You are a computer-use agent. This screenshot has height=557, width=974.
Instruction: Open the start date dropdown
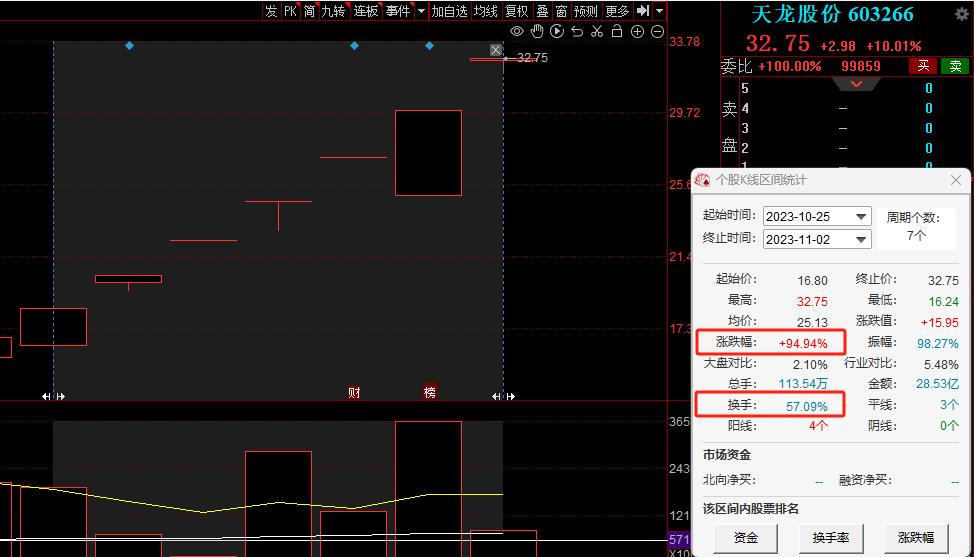[861, 217]
